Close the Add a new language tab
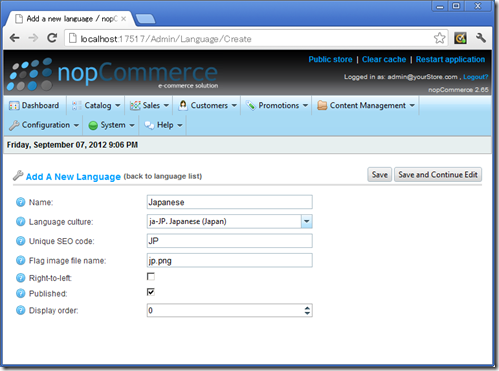The image size is (499, 371). pyautogui.click(x=123, y=19)
